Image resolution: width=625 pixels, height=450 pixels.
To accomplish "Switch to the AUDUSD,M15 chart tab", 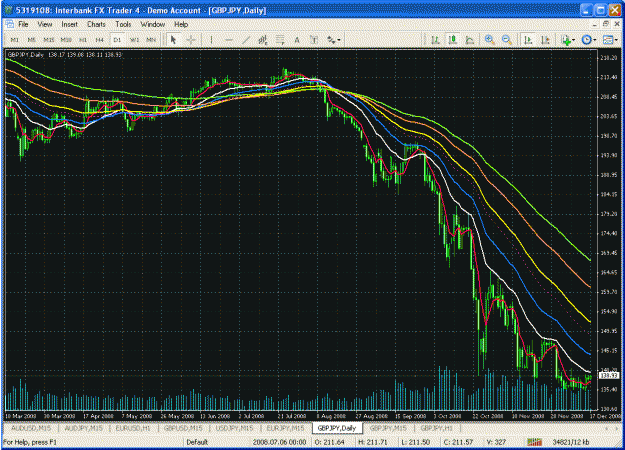I will (31, 428).
